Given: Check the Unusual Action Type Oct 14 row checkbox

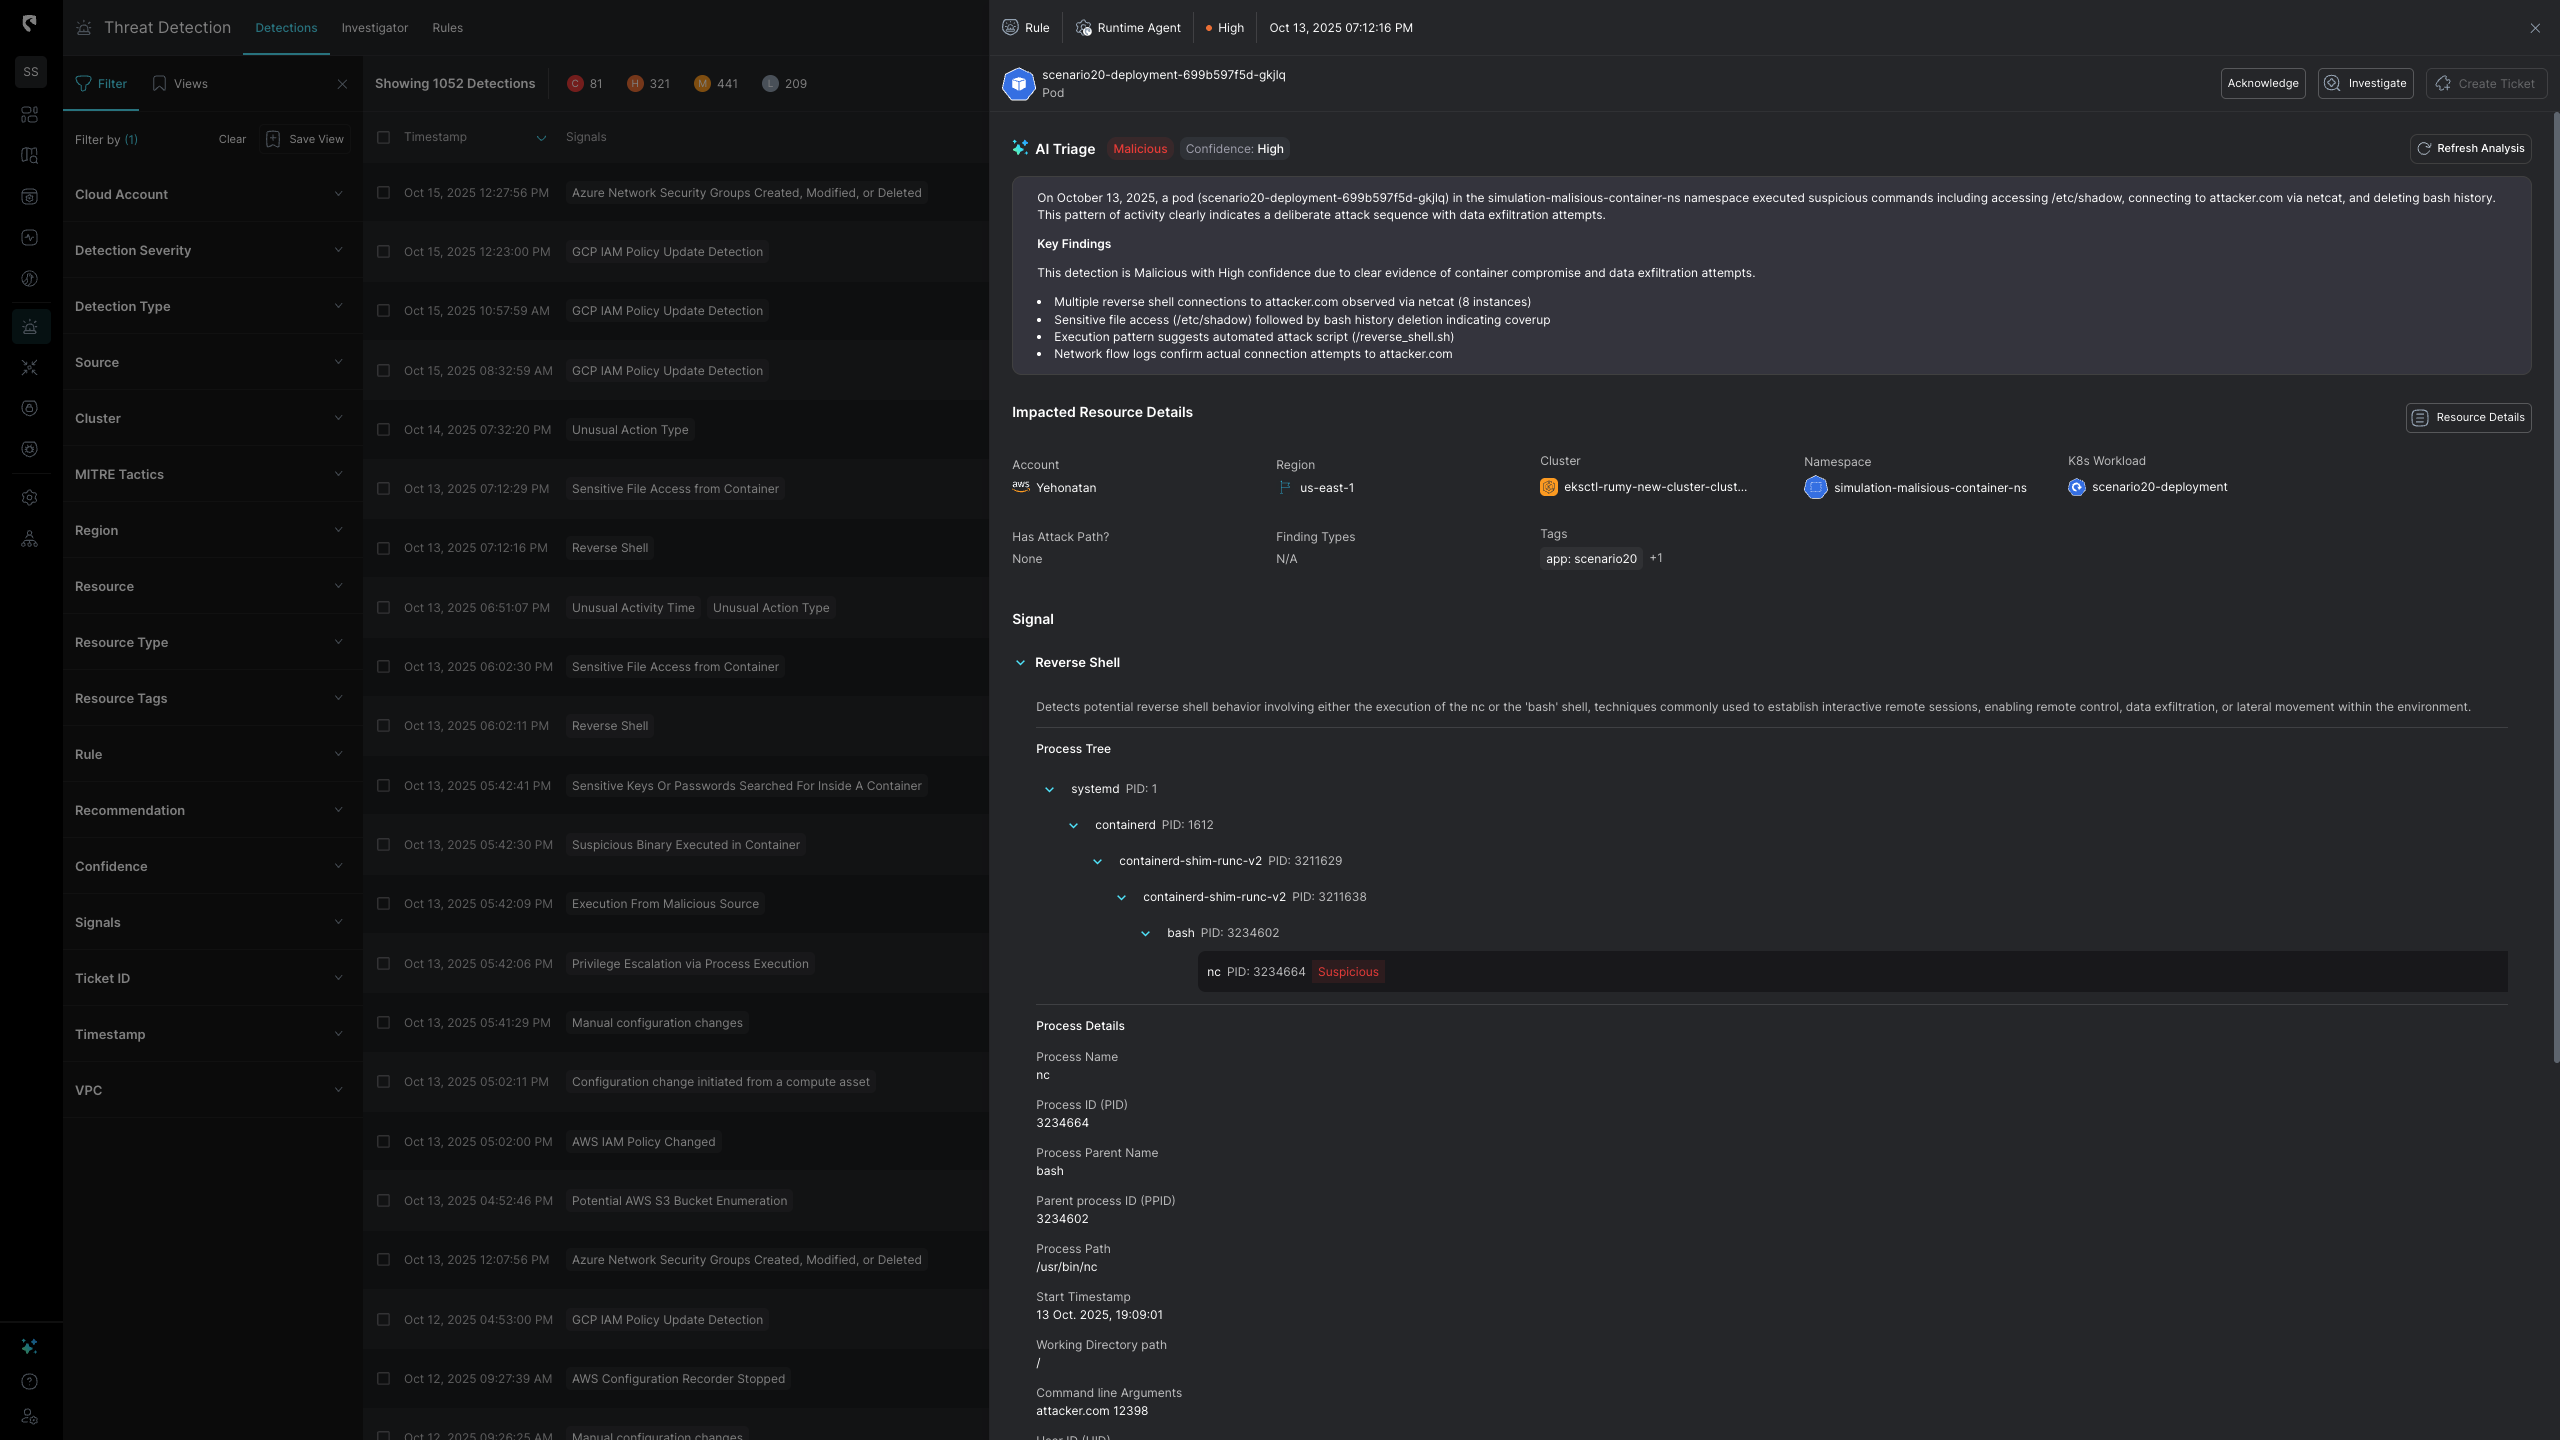Looking at the screenshot, I should point(383,430).
